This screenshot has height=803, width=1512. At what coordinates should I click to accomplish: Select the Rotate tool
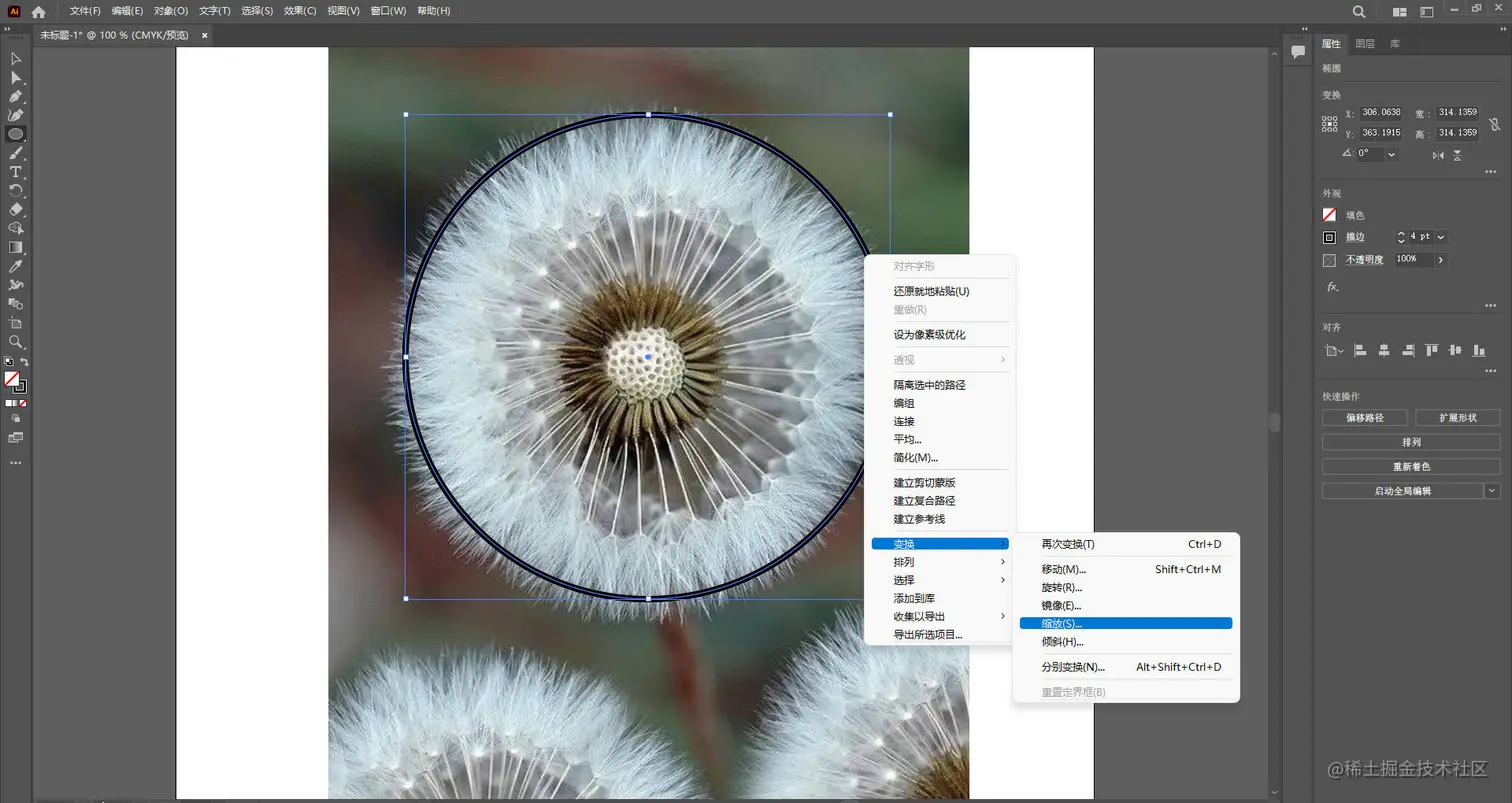click(15, 190)
